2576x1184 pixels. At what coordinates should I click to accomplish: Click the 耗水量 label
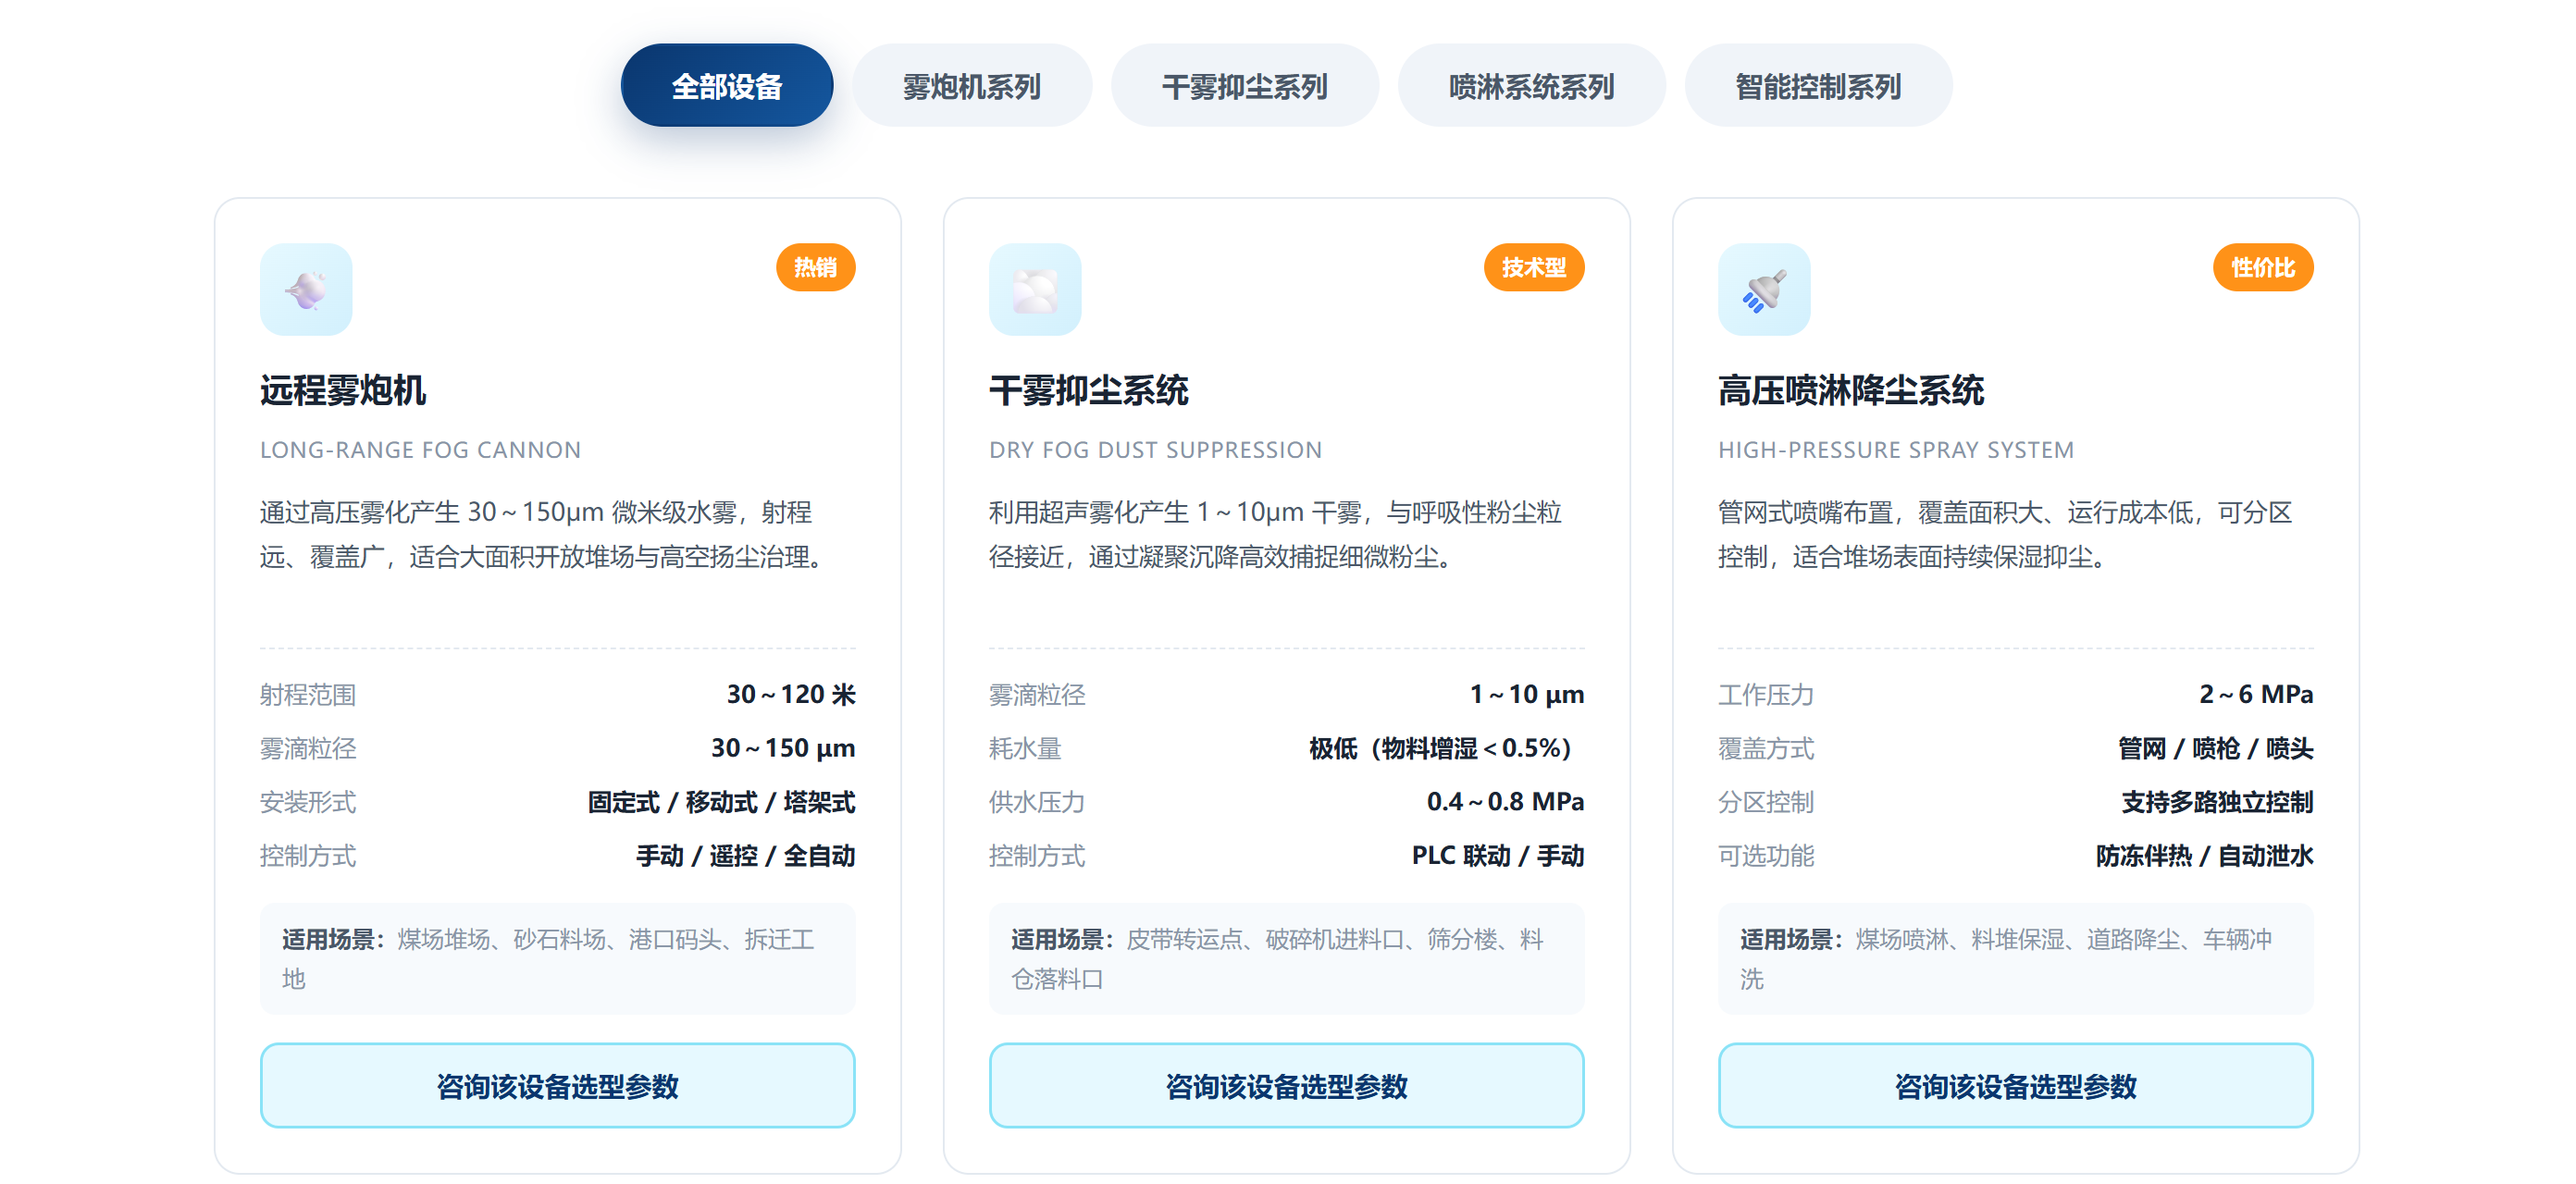pyautogui.click(x=1025, y=749)
